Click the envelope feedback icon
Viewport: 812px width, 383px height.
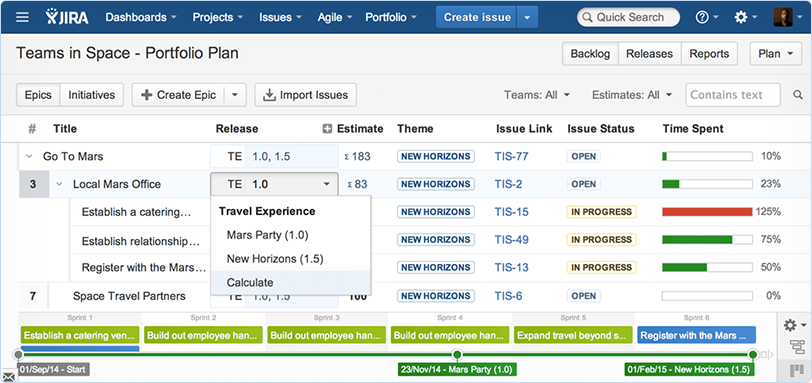click(x=8, y=376)
